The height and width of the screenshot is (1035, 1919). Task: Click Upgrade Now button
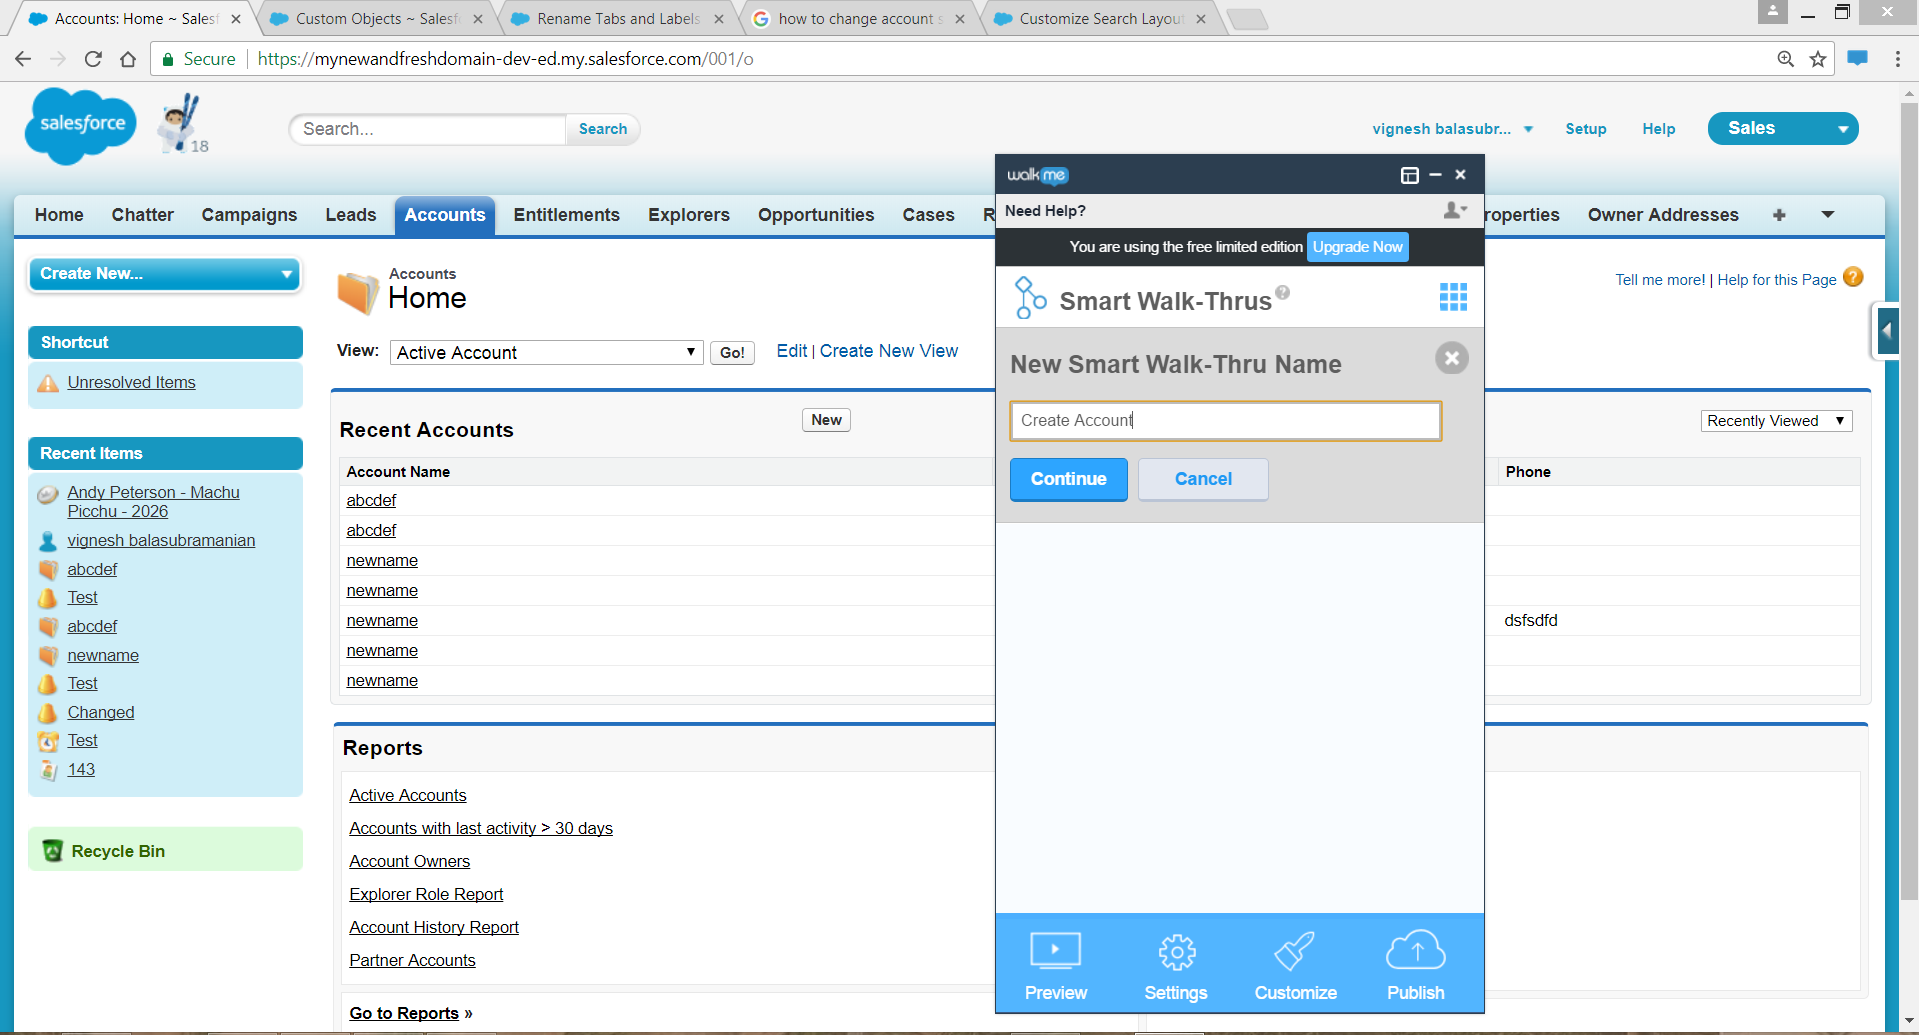pos(1358,247)
